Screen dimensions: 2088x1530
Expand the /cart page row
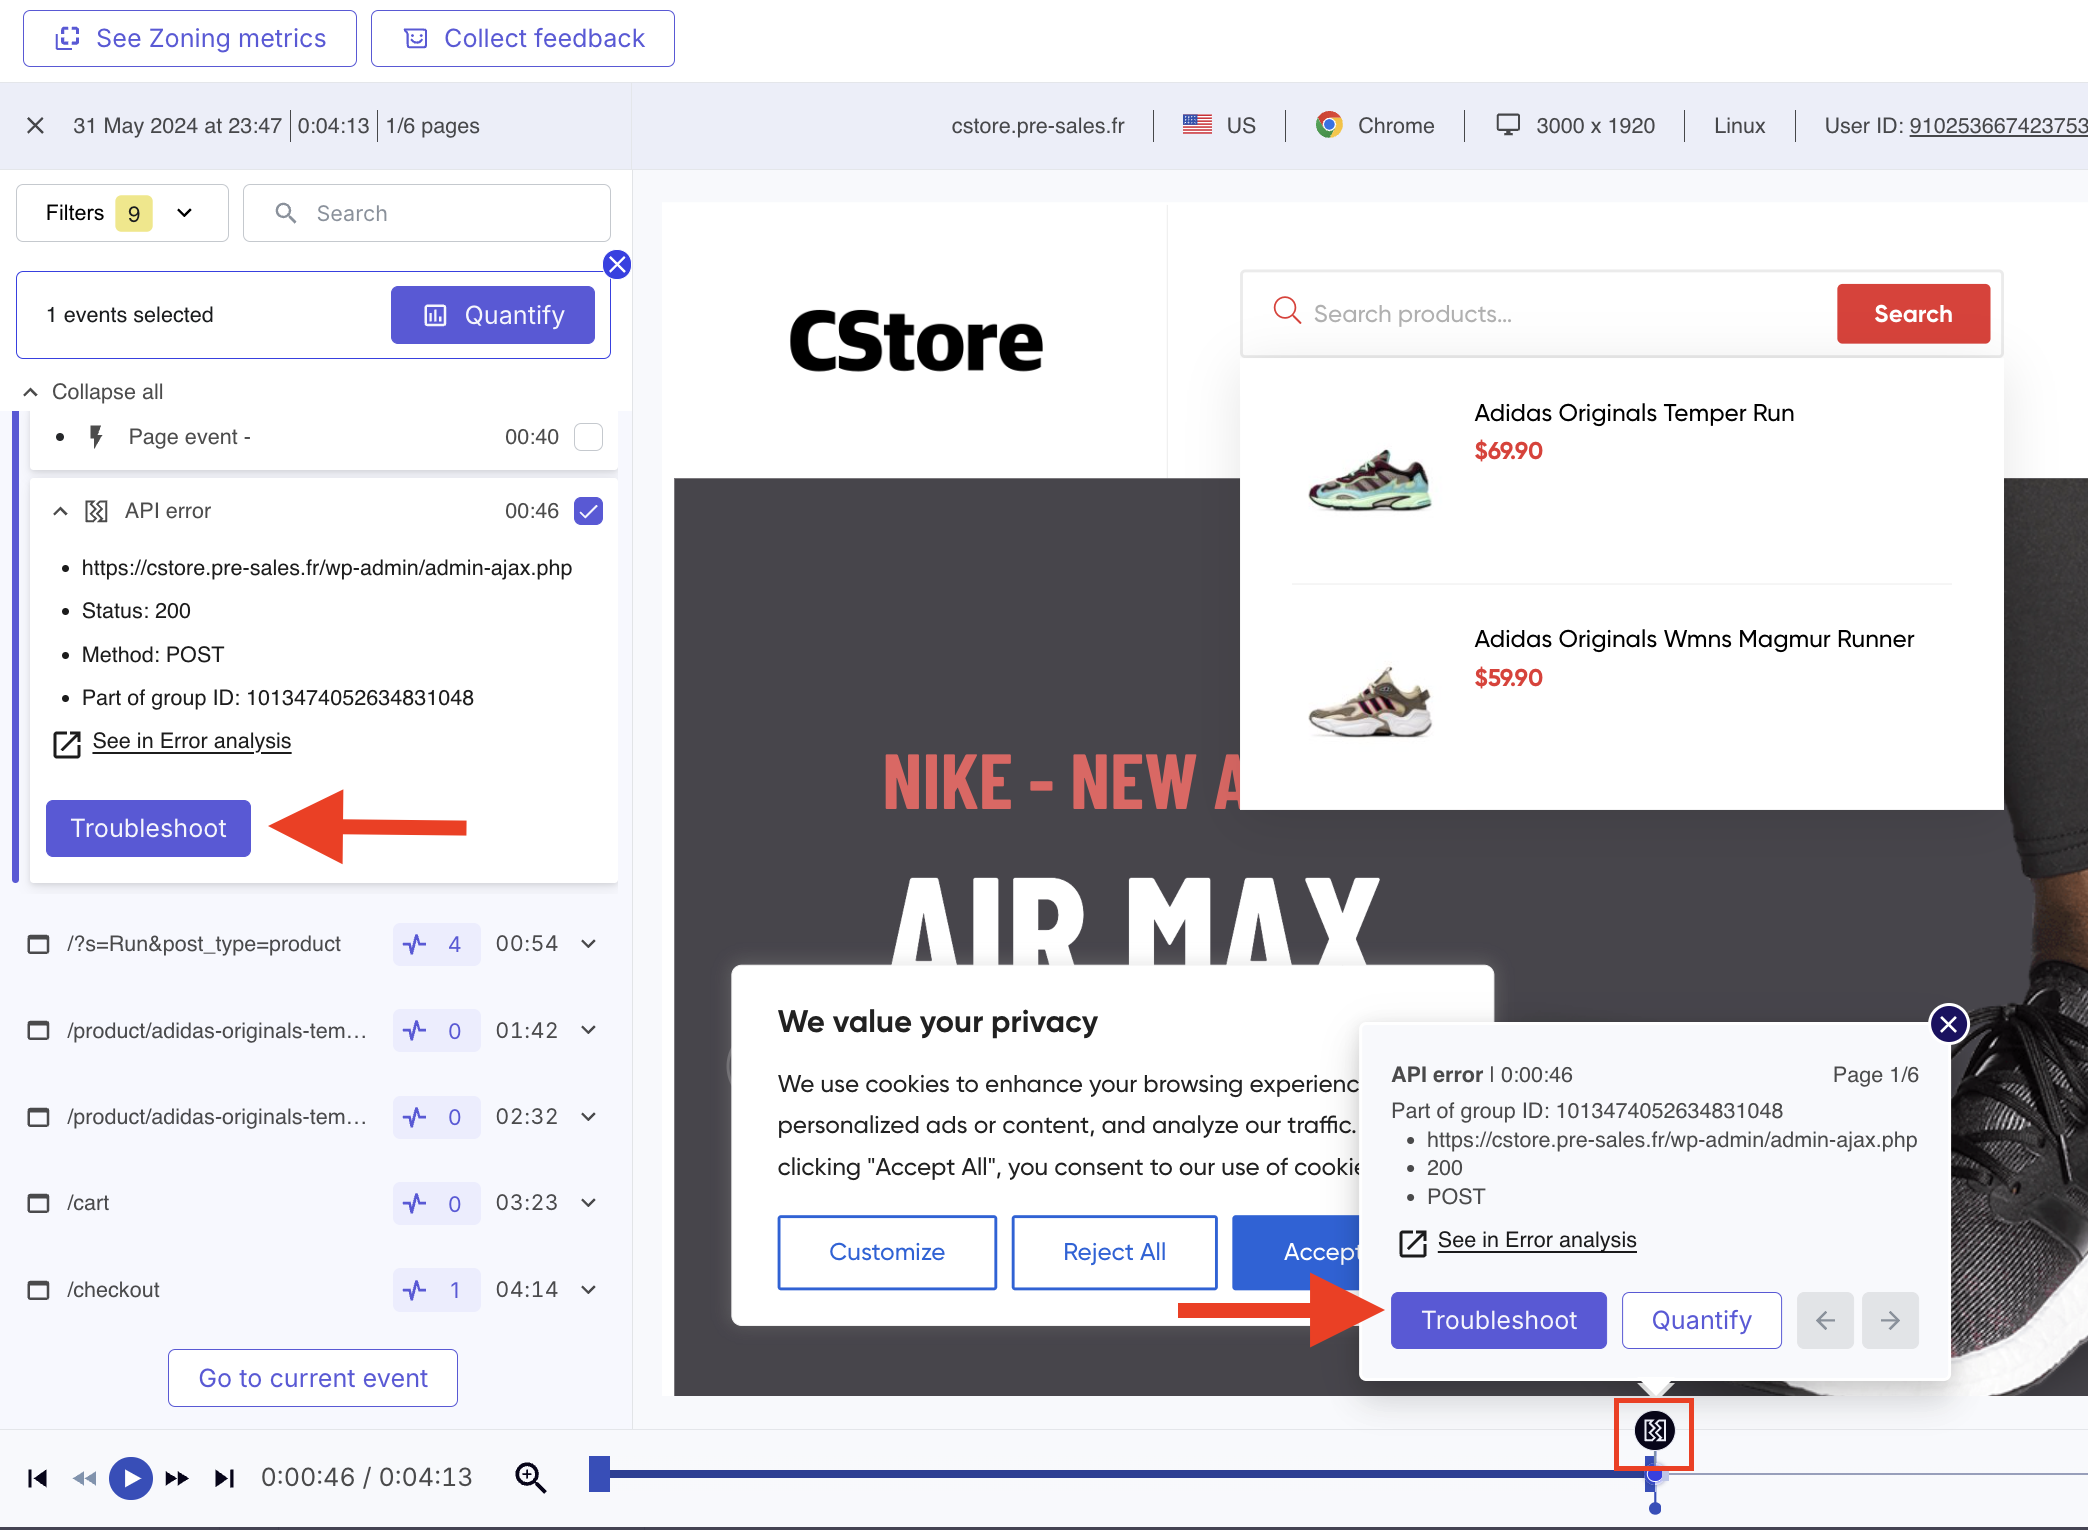589,1203
